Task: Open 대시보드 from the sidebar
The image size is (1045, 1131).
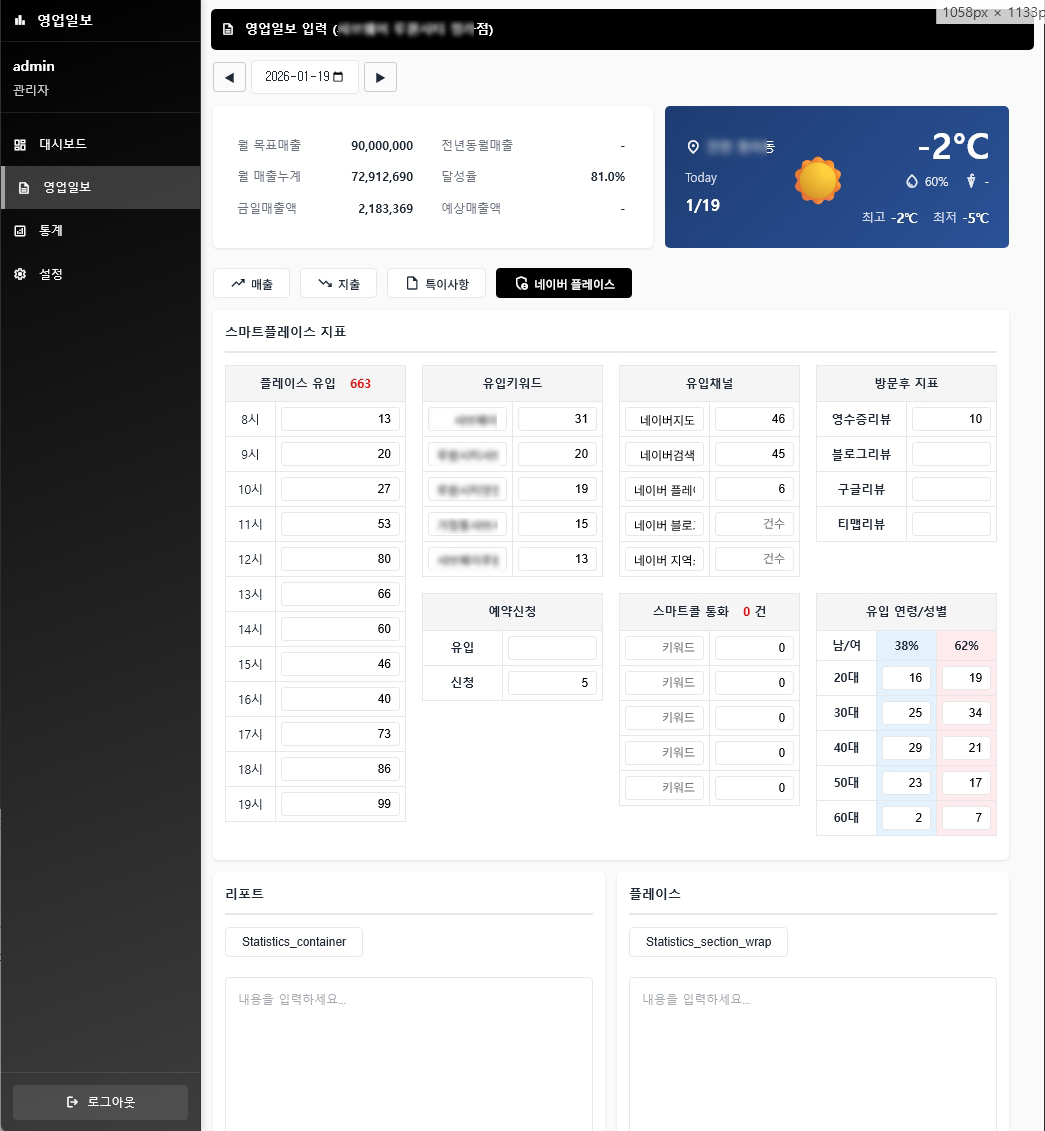Action: (x=62, y=144)
